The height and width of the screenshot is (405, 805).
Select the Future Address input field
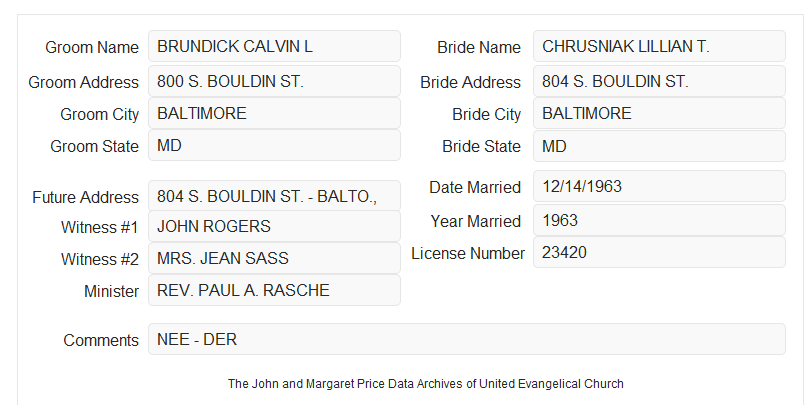[274, 196]
